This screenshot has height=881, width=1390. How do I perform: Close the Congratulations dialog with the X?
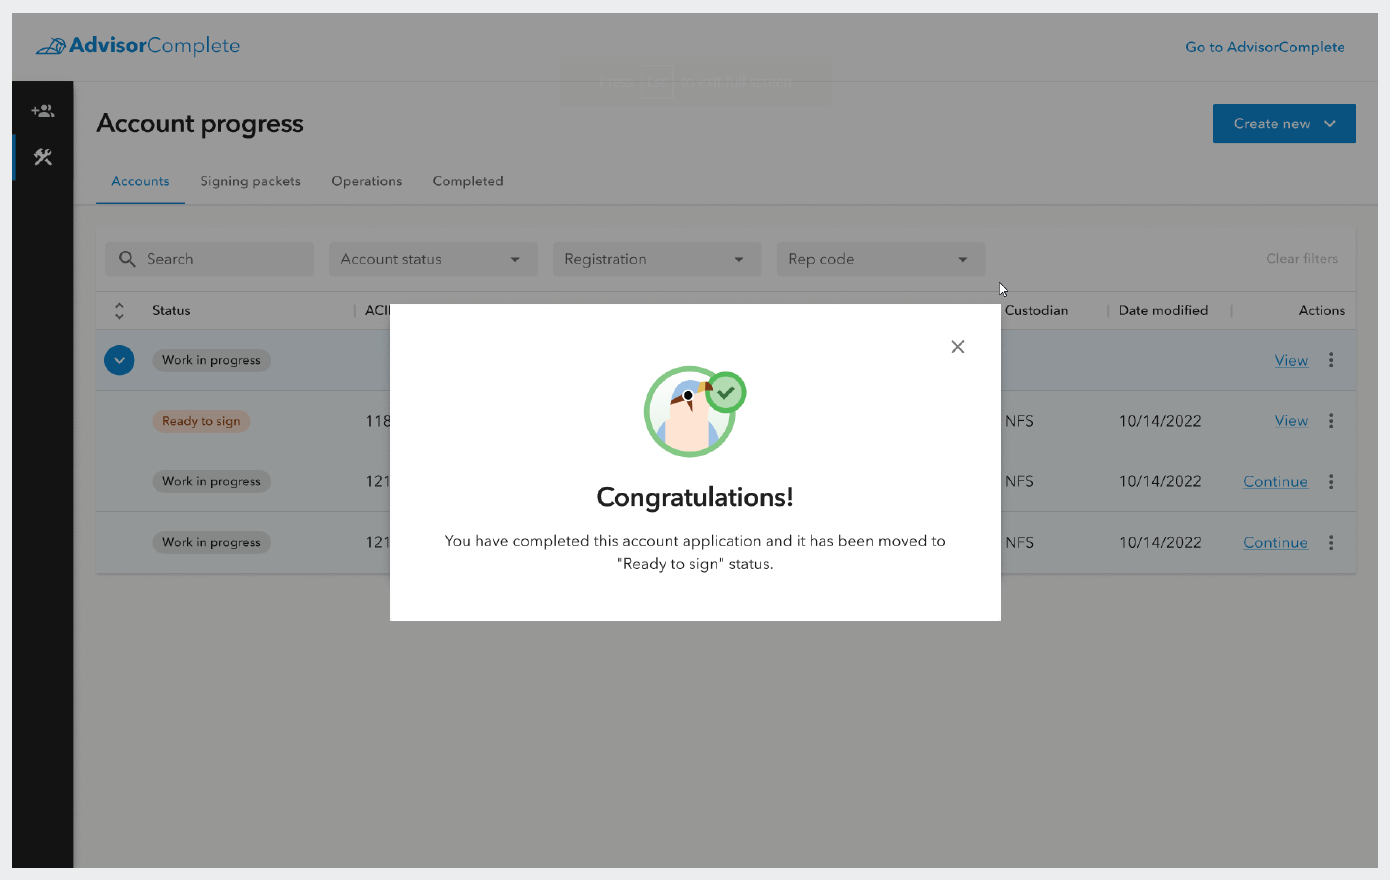pyautogui.click(x=957, y=347)
